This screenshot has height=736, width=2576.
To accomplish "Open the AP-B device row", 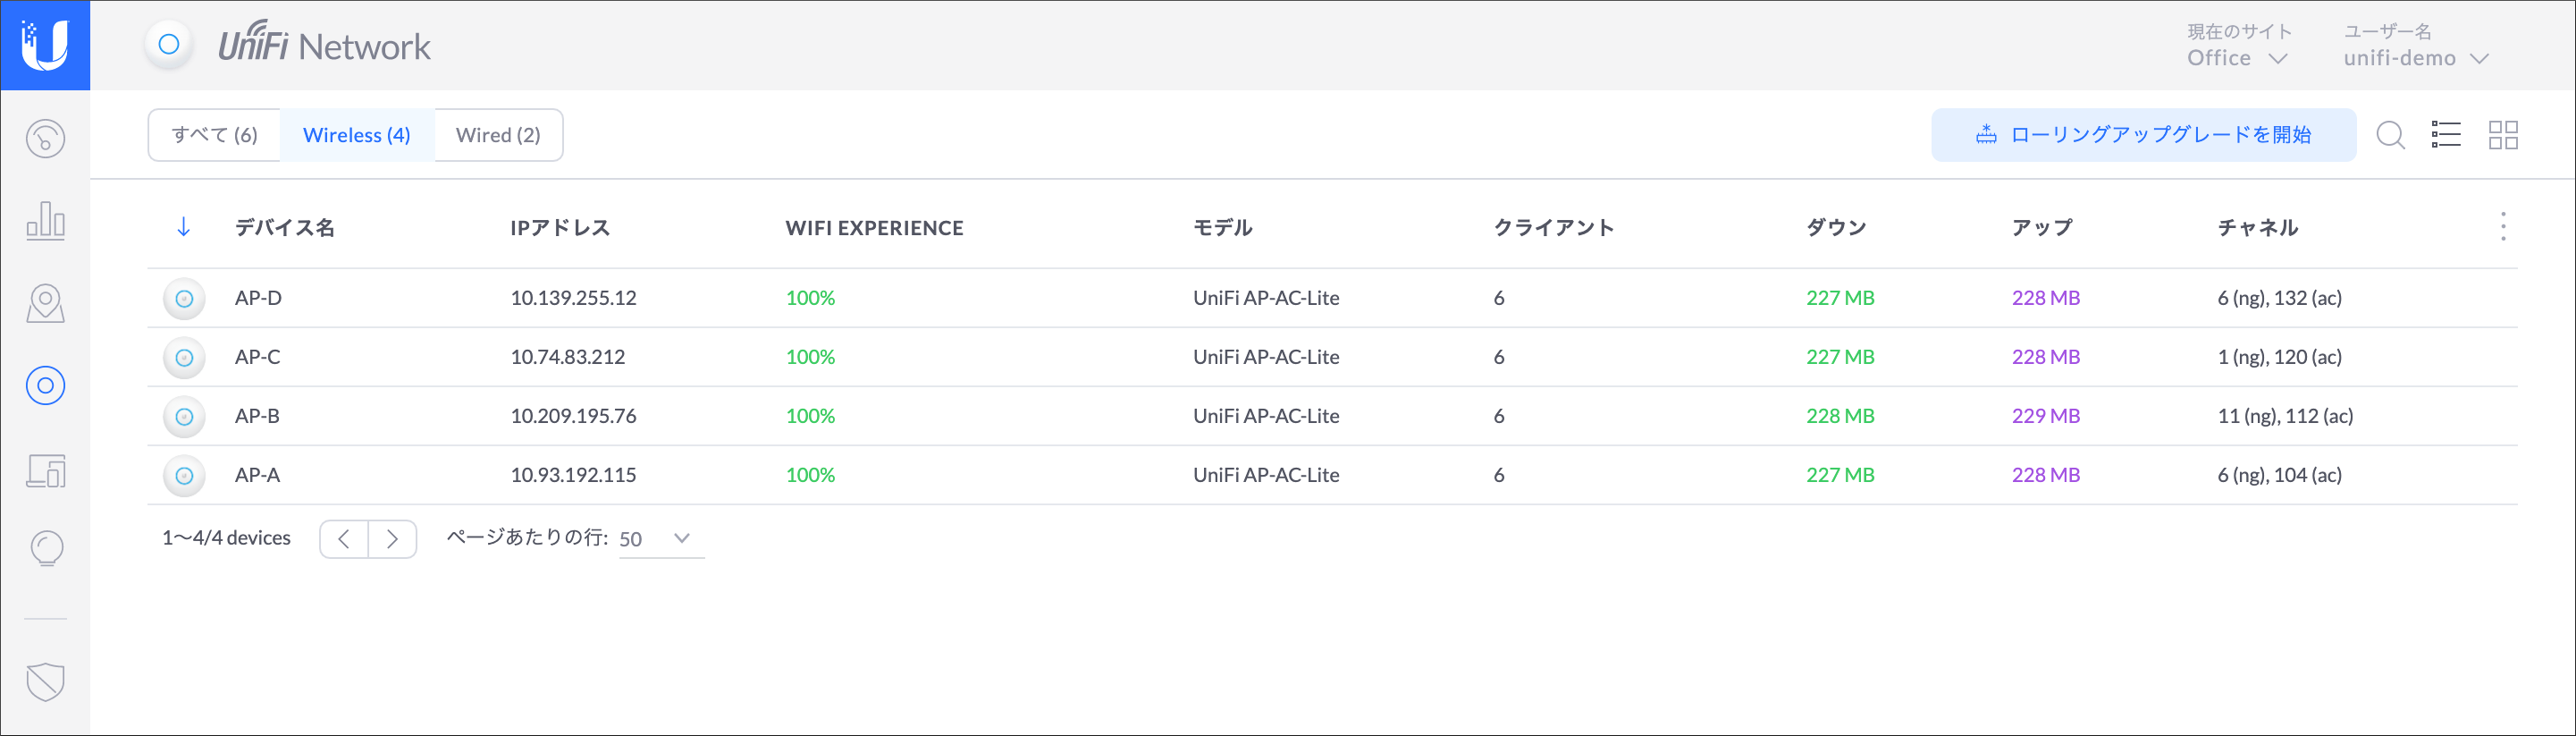I will (257, 416).
